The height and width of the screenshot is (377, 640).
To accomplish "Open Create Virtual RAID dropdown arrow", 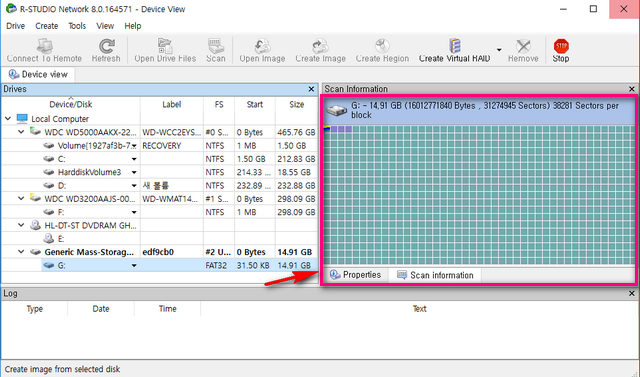I will click(499, 50).
